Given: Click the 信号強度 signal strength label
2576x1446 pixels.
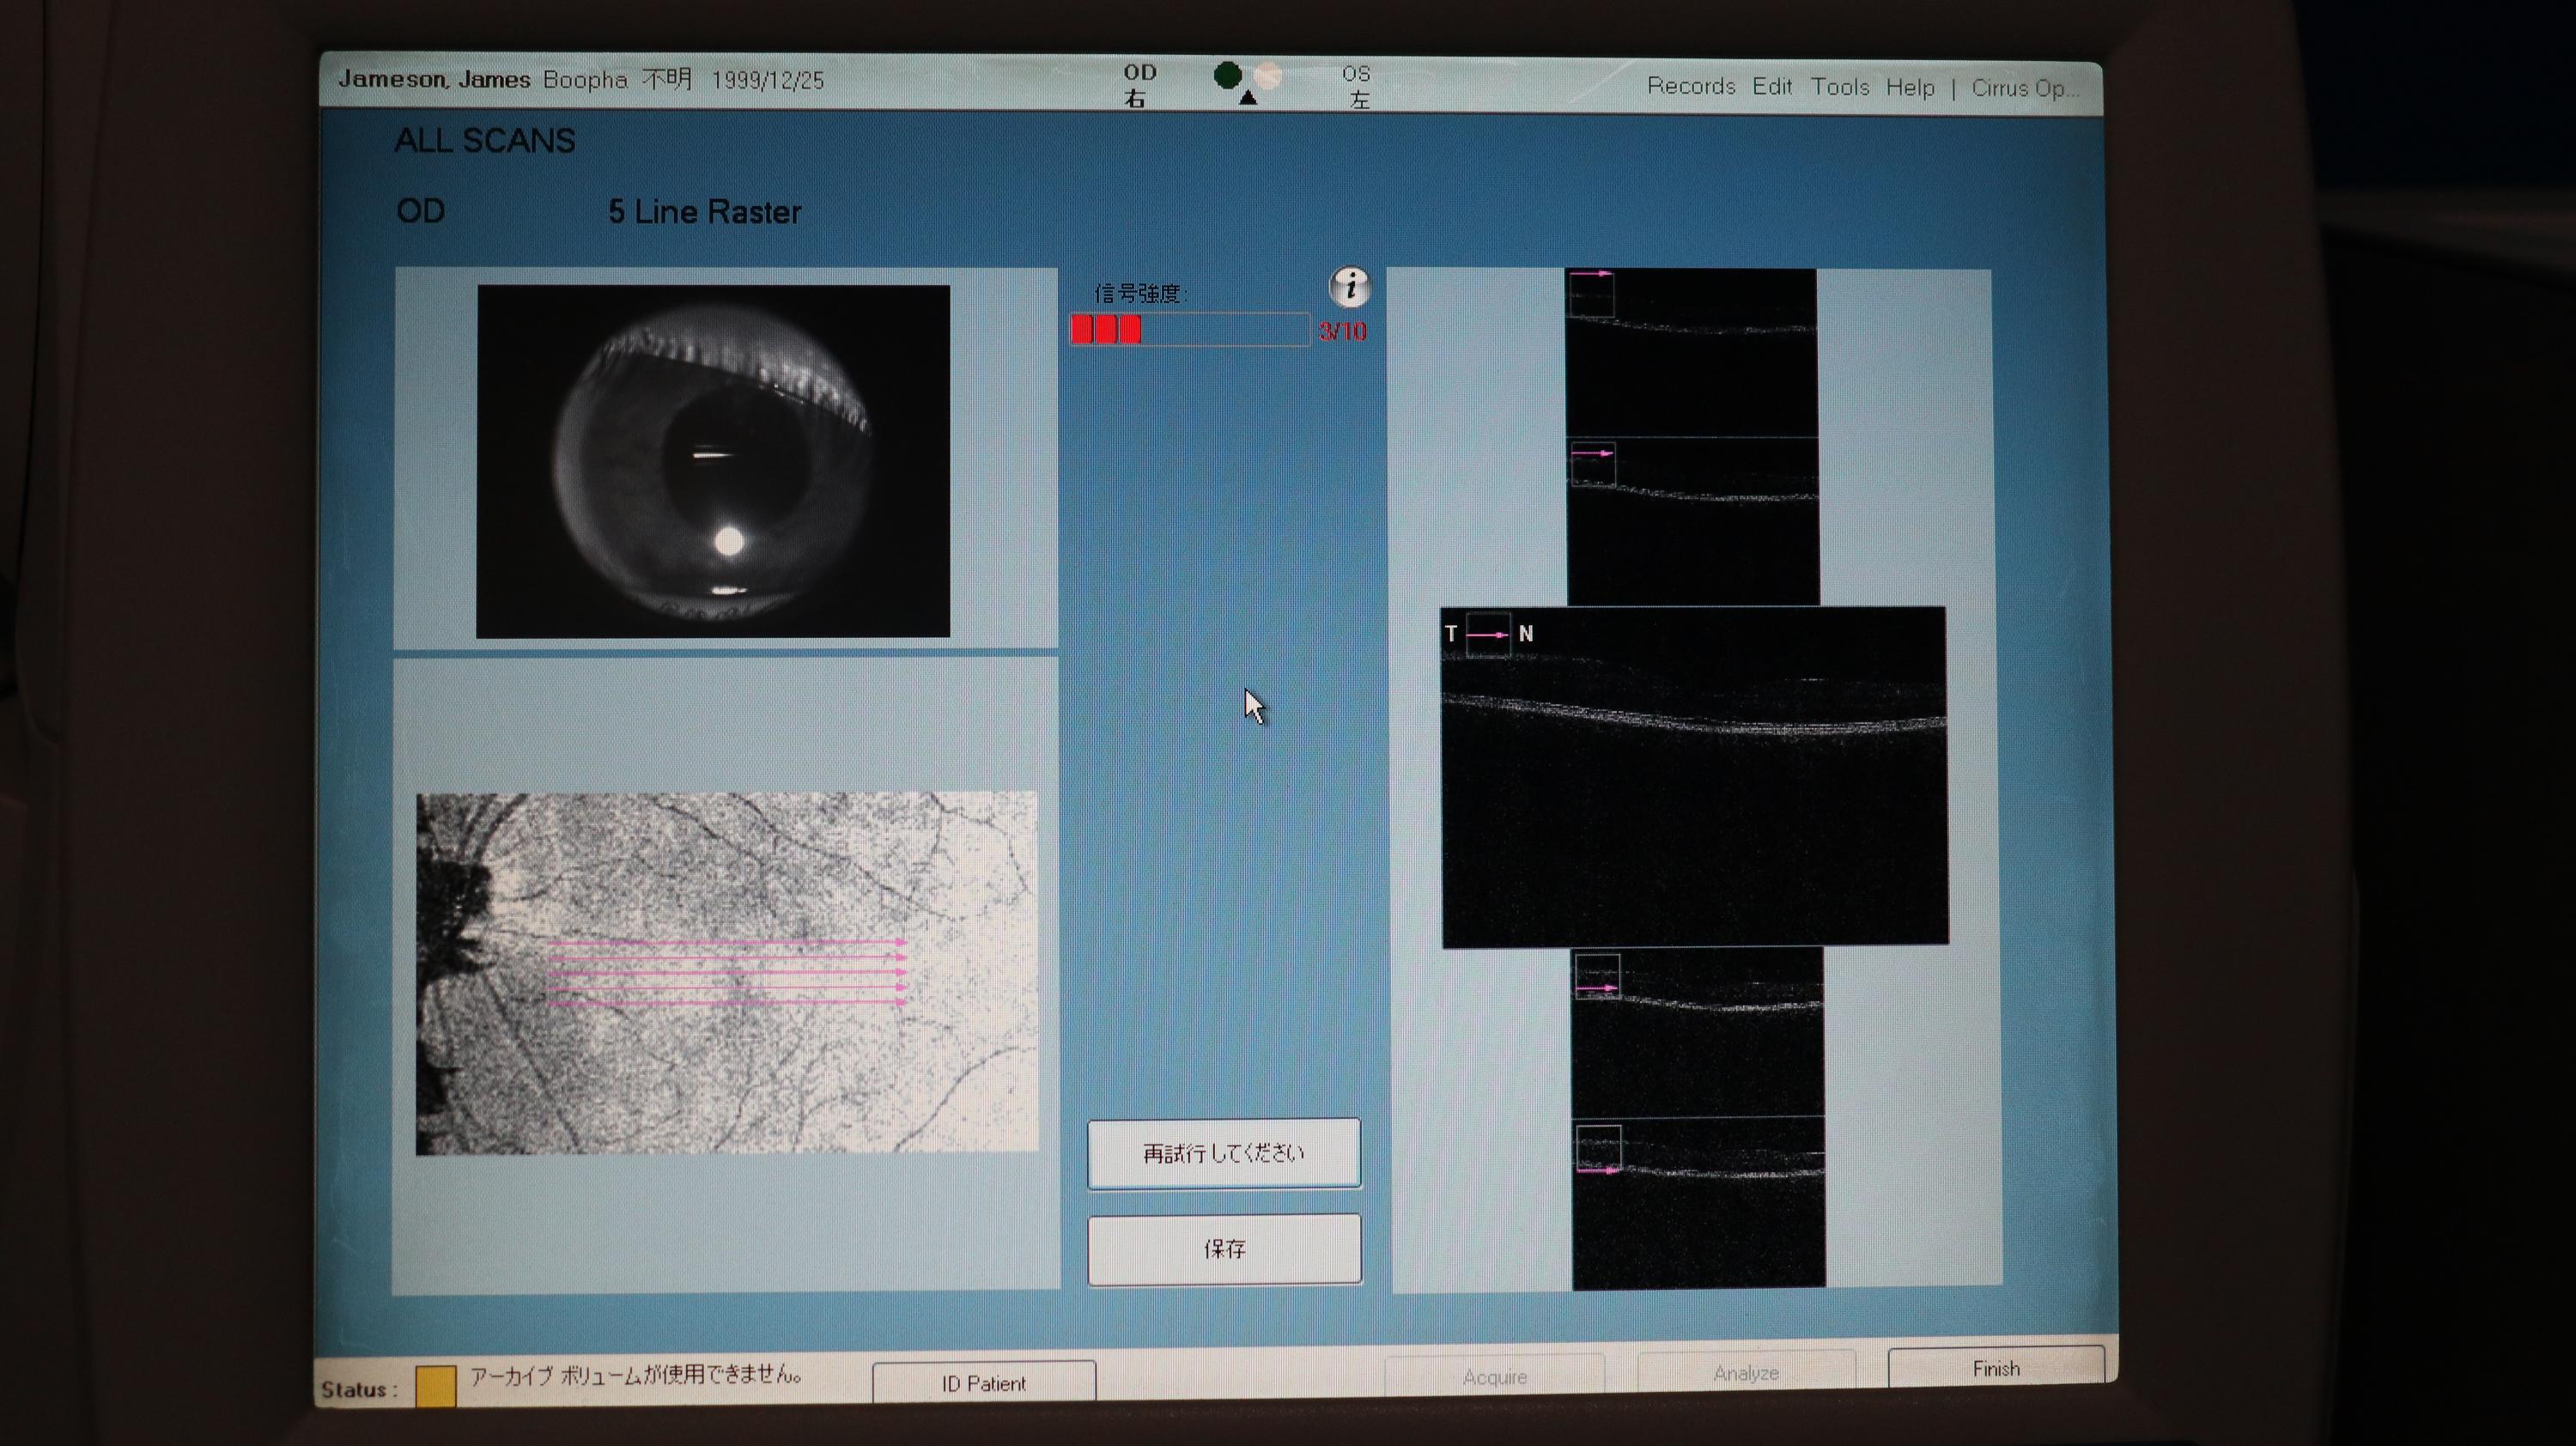Looking at the screenshot, I should [1141, 293].
